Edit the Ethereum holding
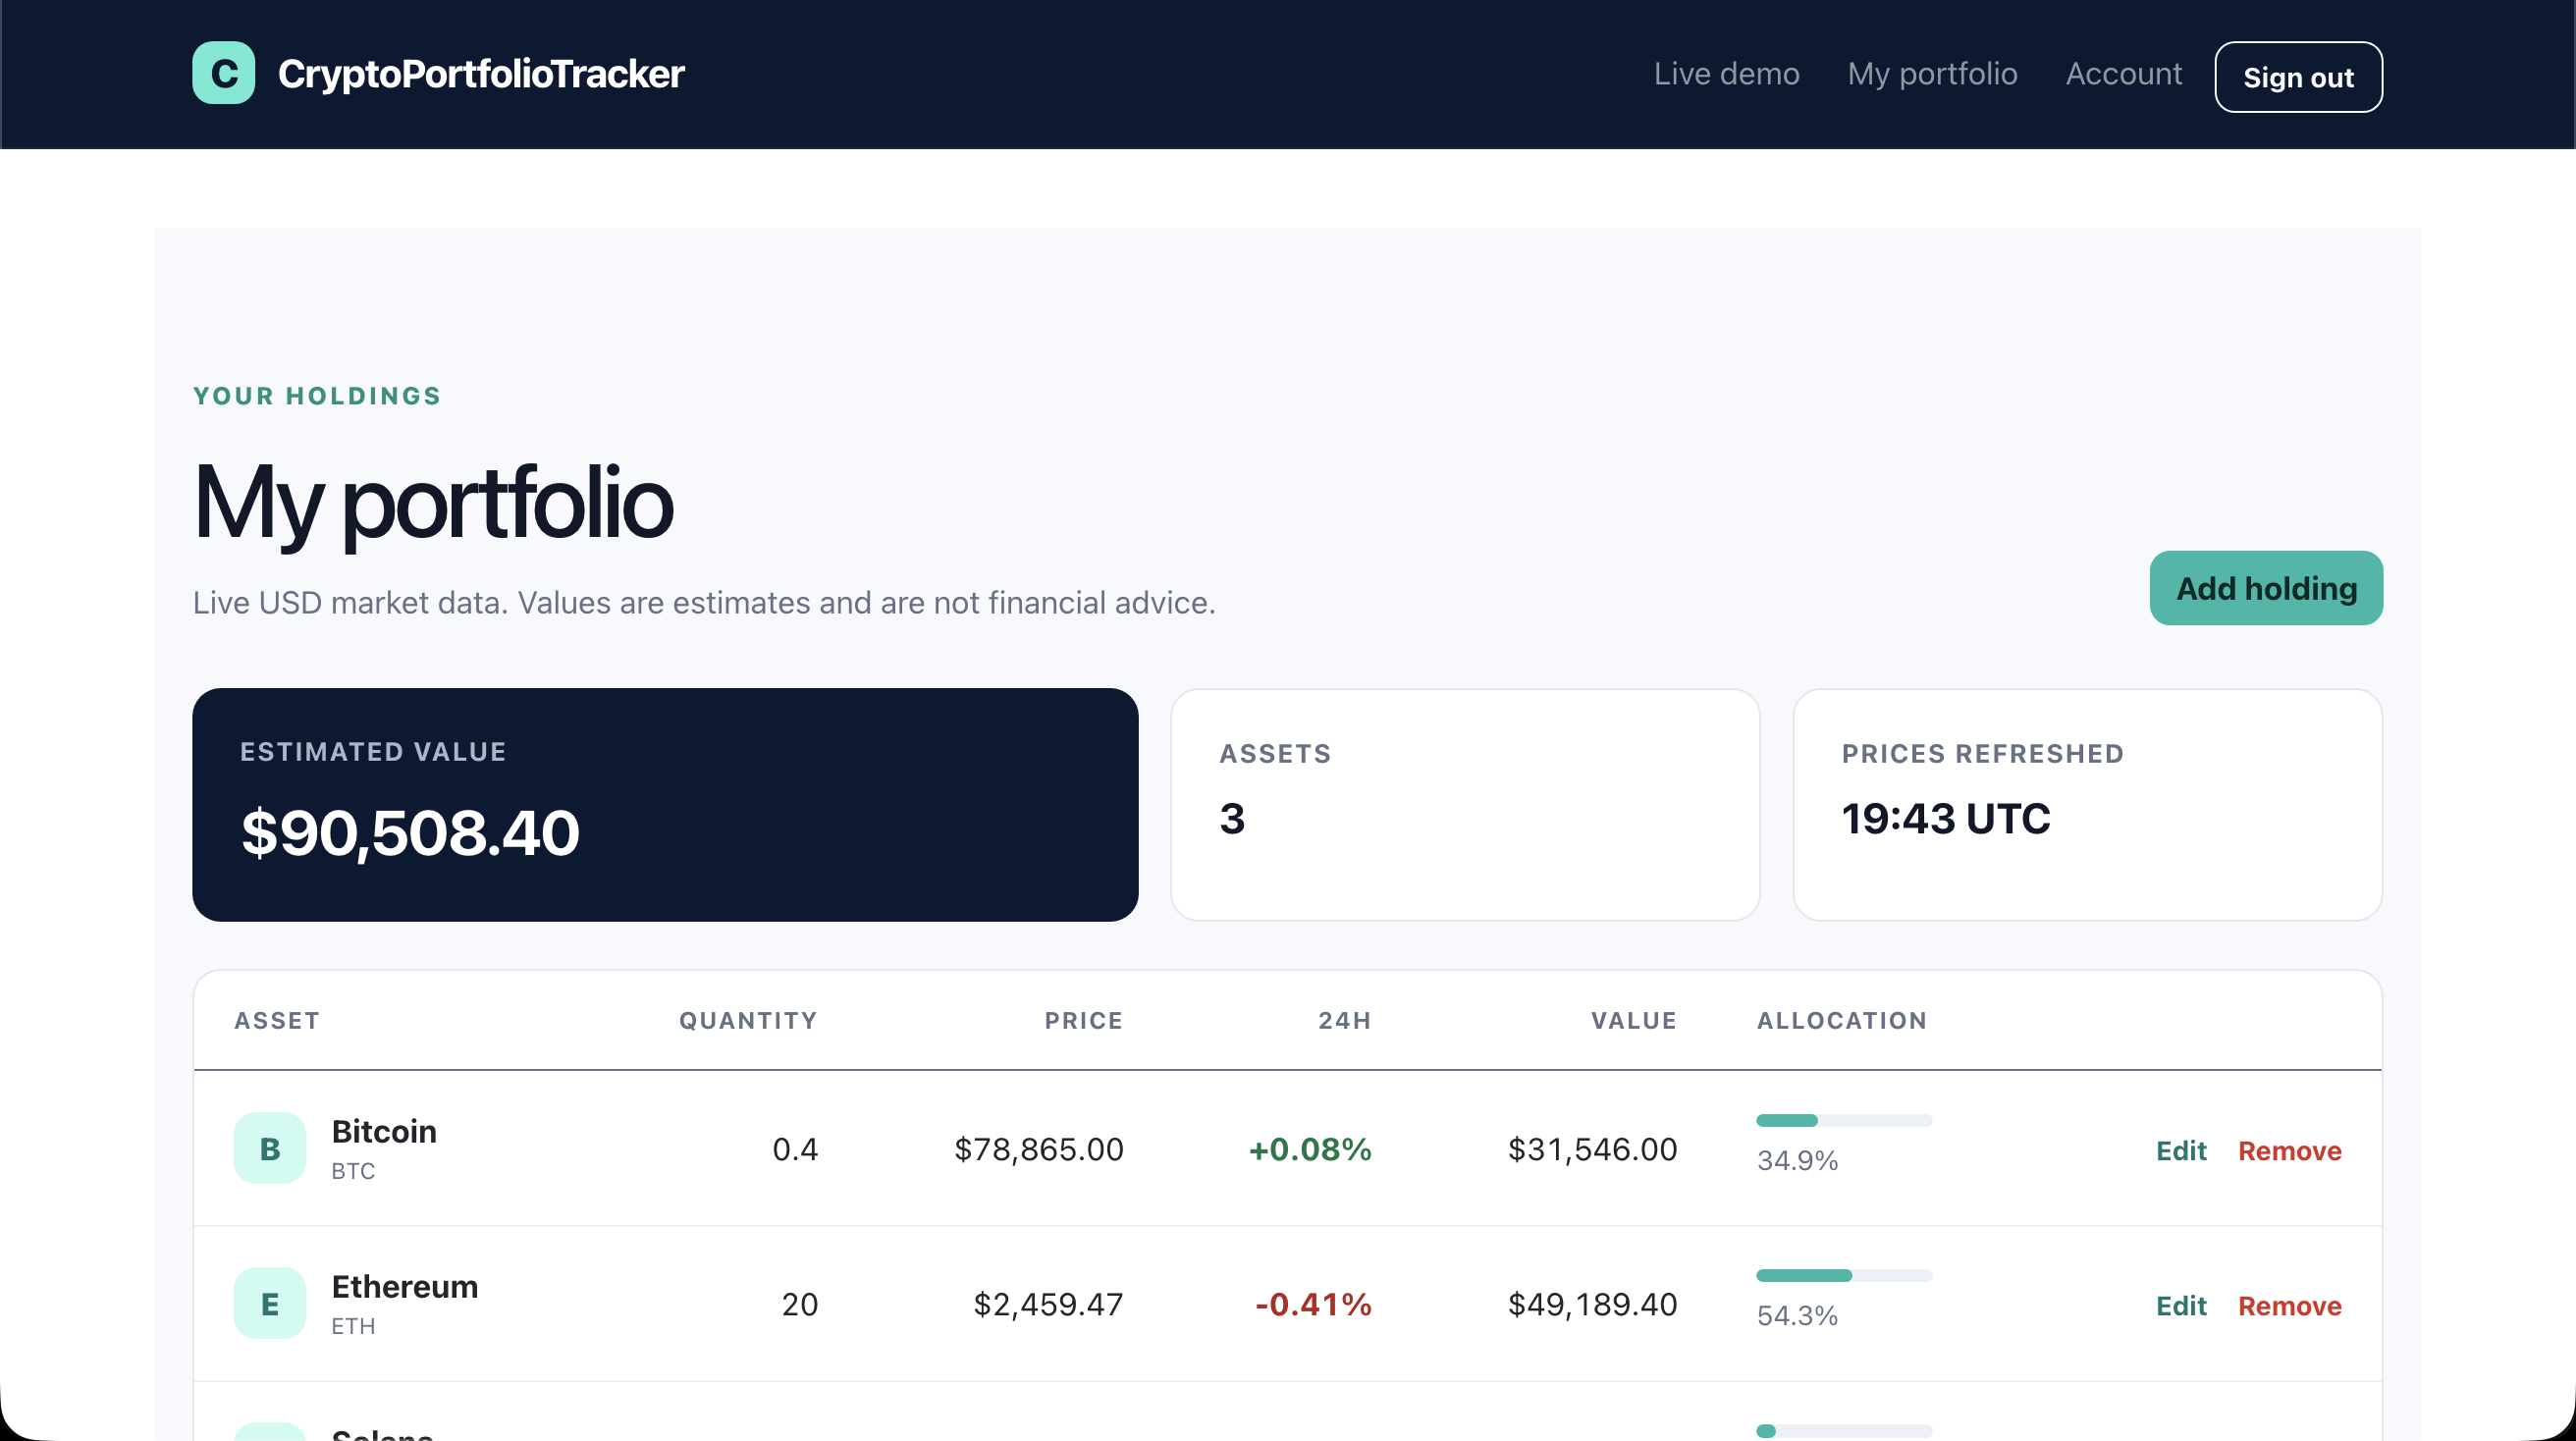2576x1441 pixels. (x=2180, y=1305)
